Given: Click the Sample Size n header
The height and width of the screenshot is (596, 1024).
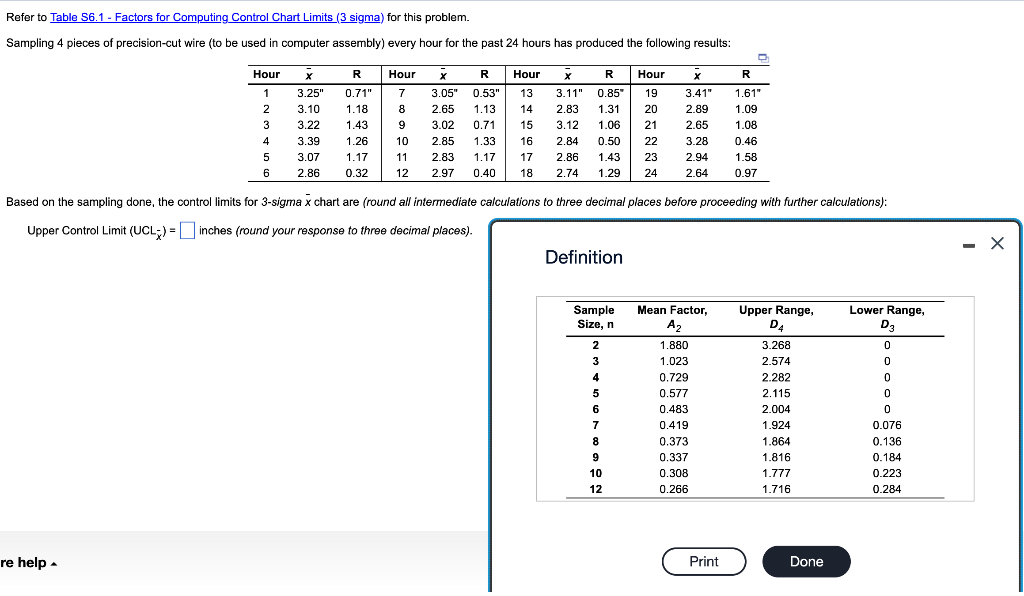Looking at the screenshot, I should [x=593, y=315].
